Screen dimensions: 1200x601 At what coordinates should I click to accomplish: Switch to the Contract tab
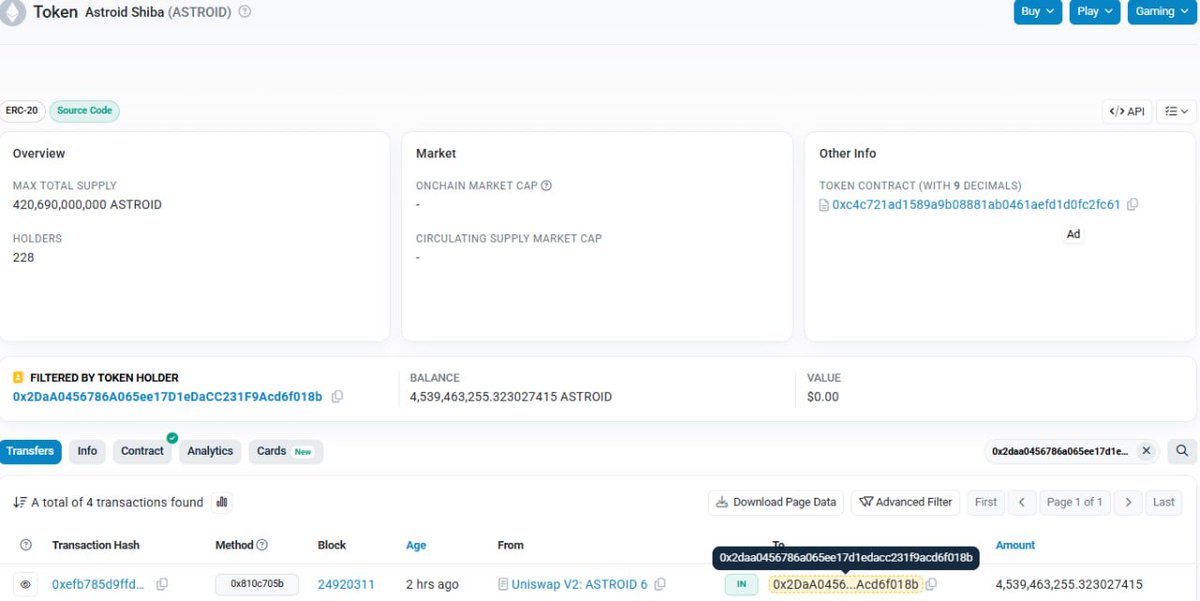pyautogui.click(x=142, y=451)
